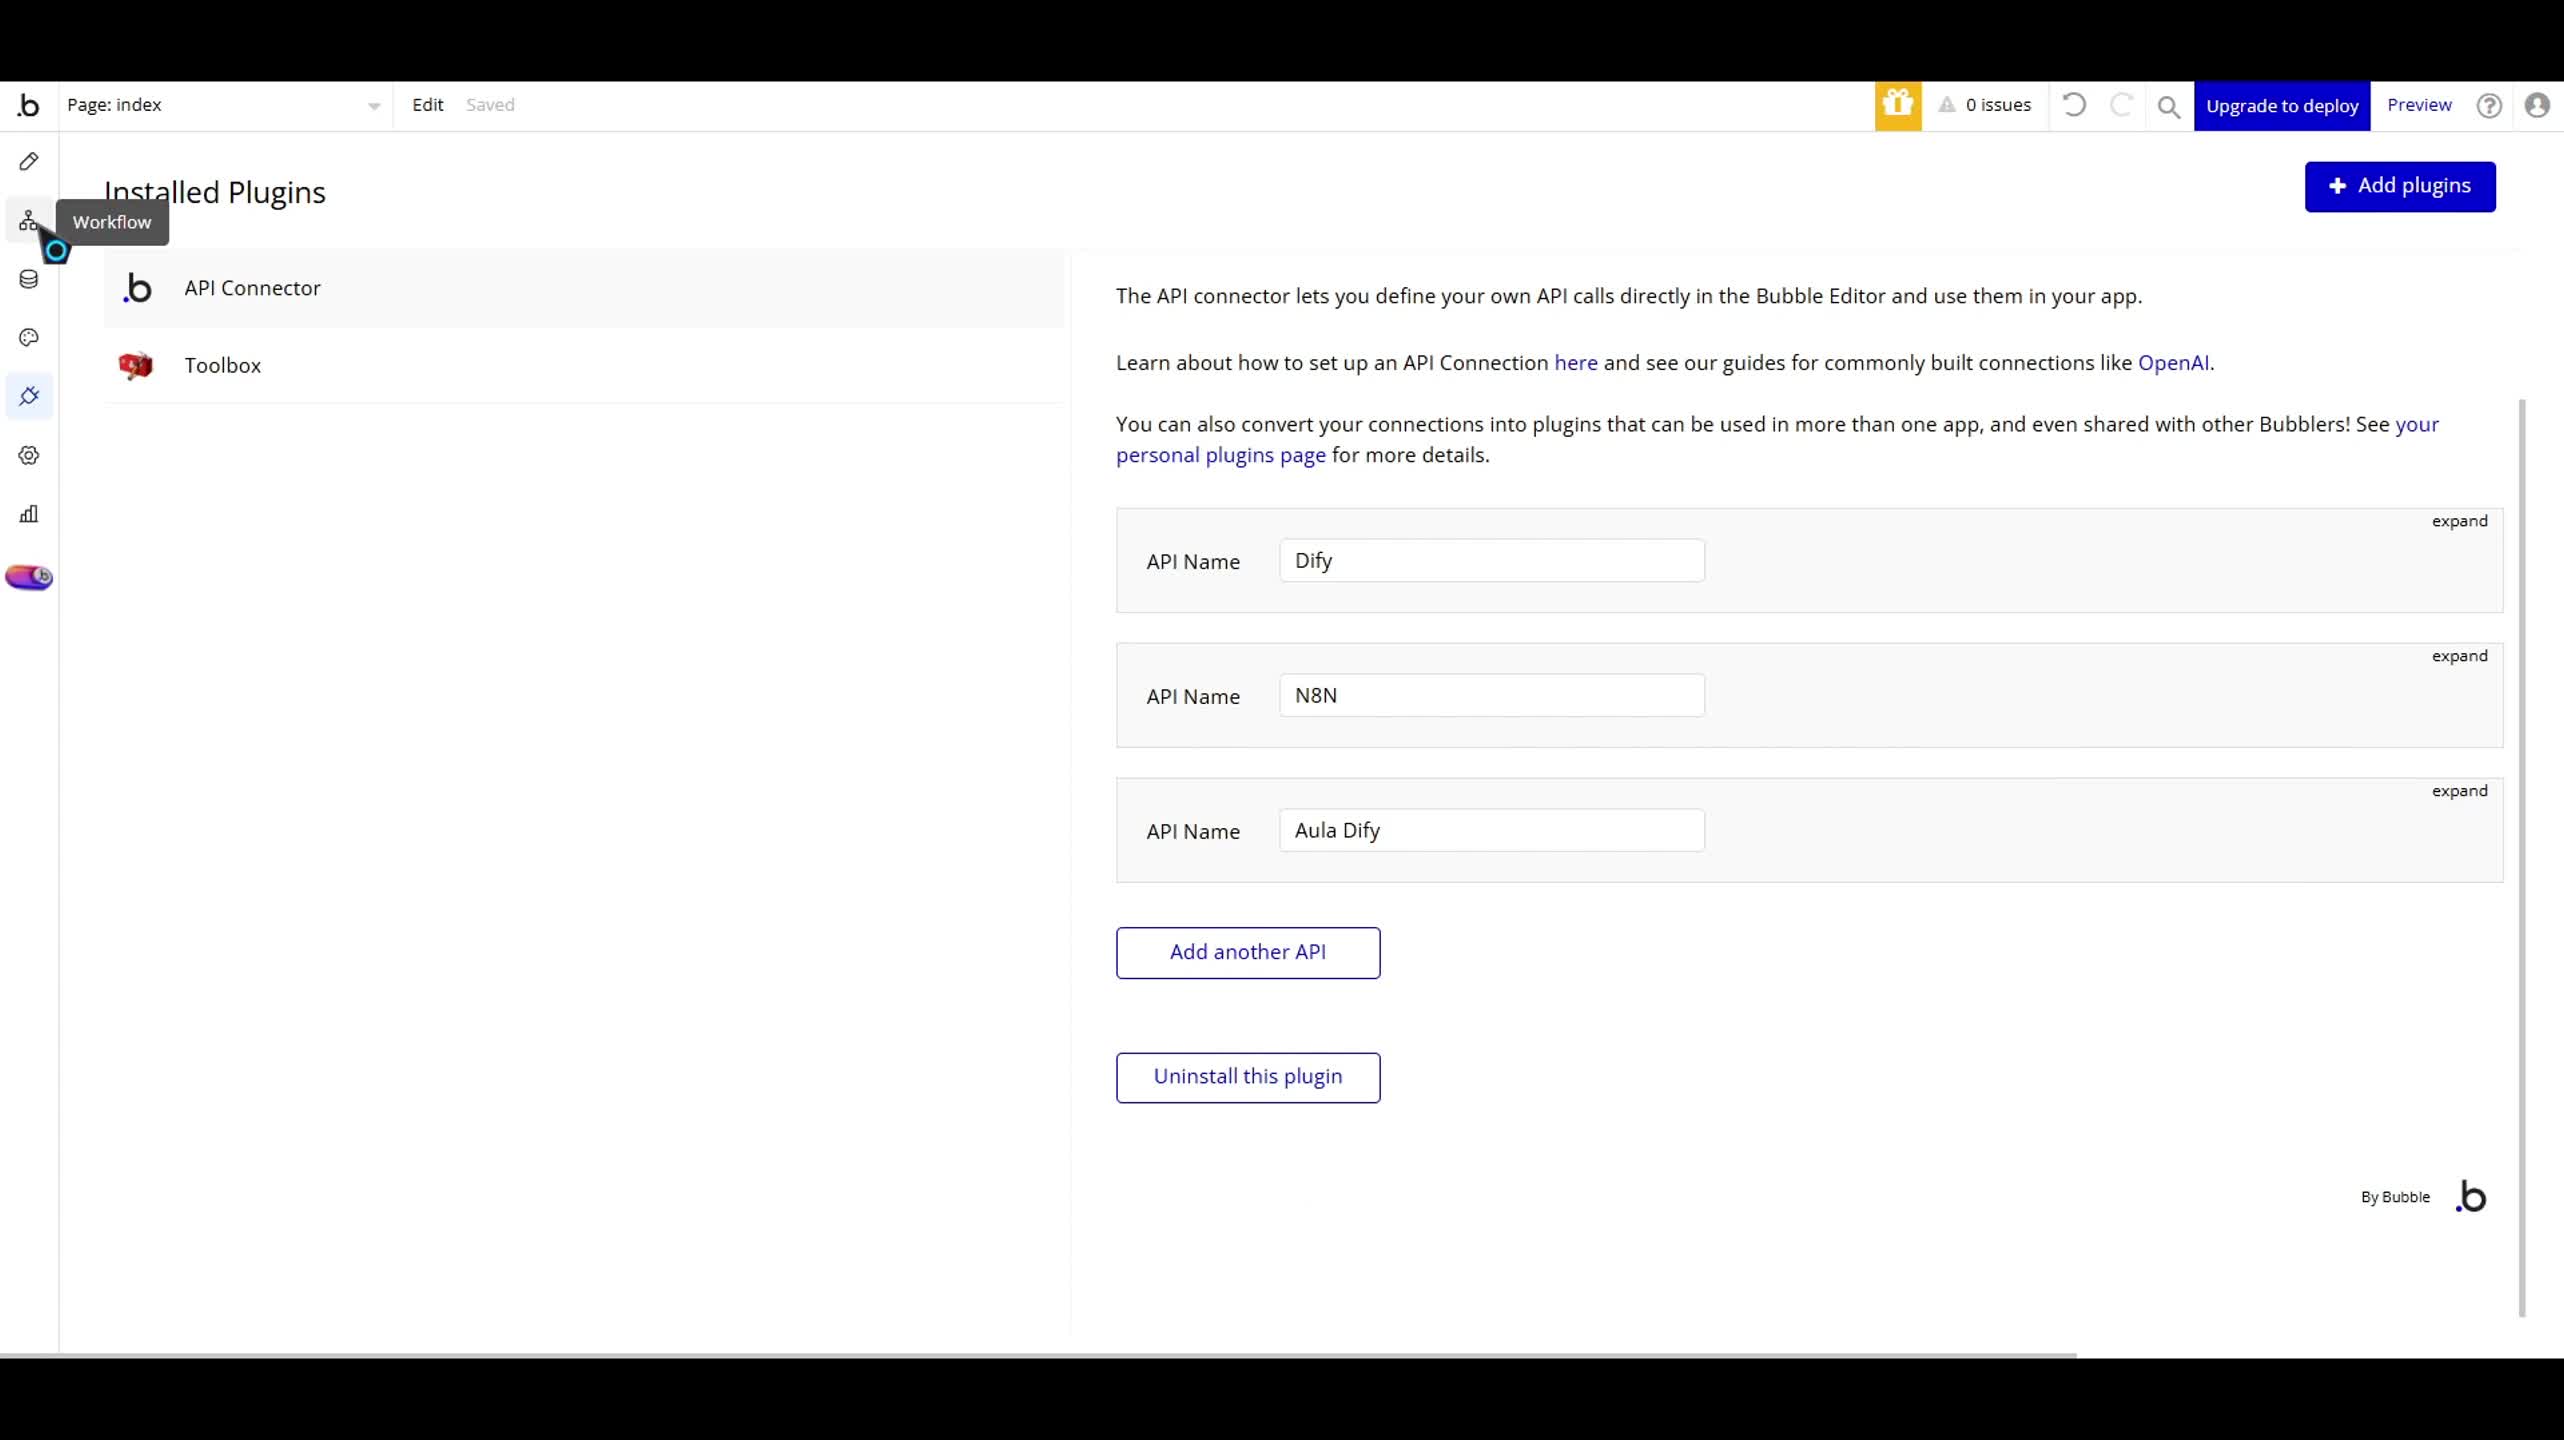Click the Aula Dify API name field

[x=1491, y=830]
